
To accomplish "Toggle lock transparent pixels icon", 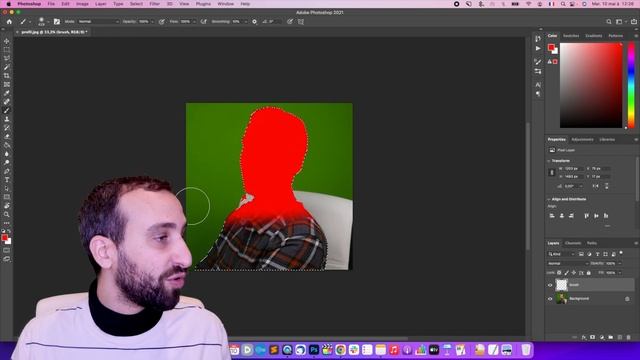I will [x=559, y=273].
